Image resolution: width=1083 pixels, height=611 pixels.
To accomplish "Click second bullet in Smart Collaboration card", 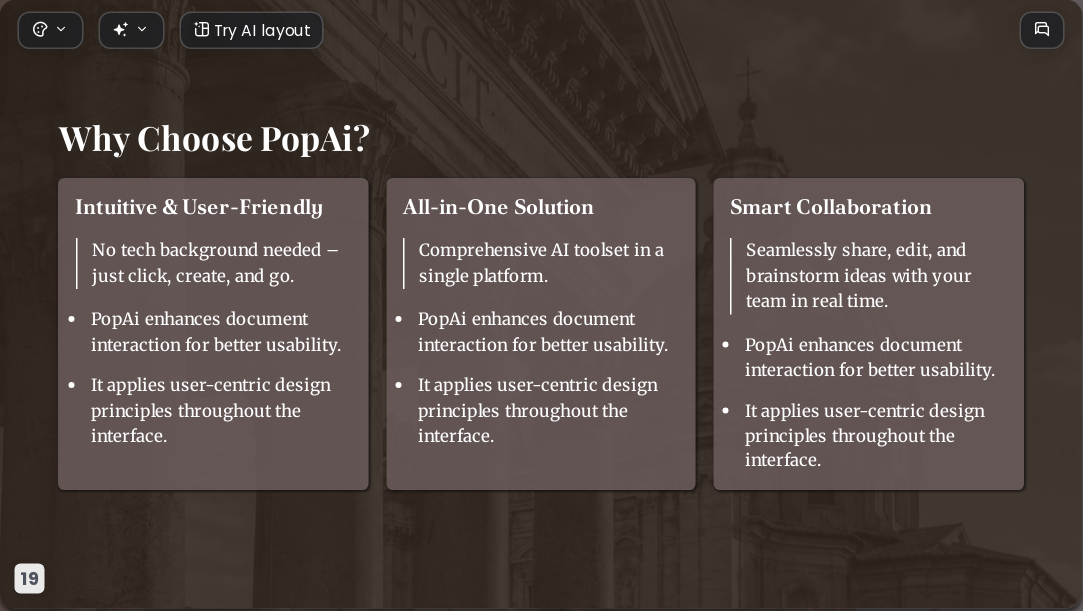I will coord(865,436).
